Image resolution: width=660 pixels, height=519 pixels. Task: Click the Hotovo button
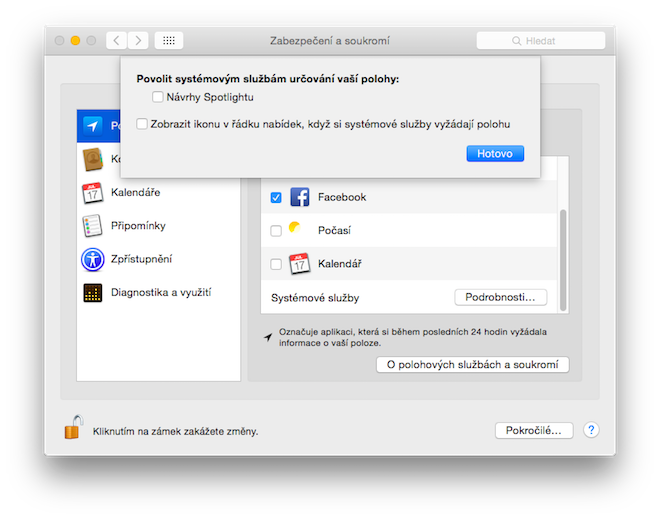(x=495, y=154)
